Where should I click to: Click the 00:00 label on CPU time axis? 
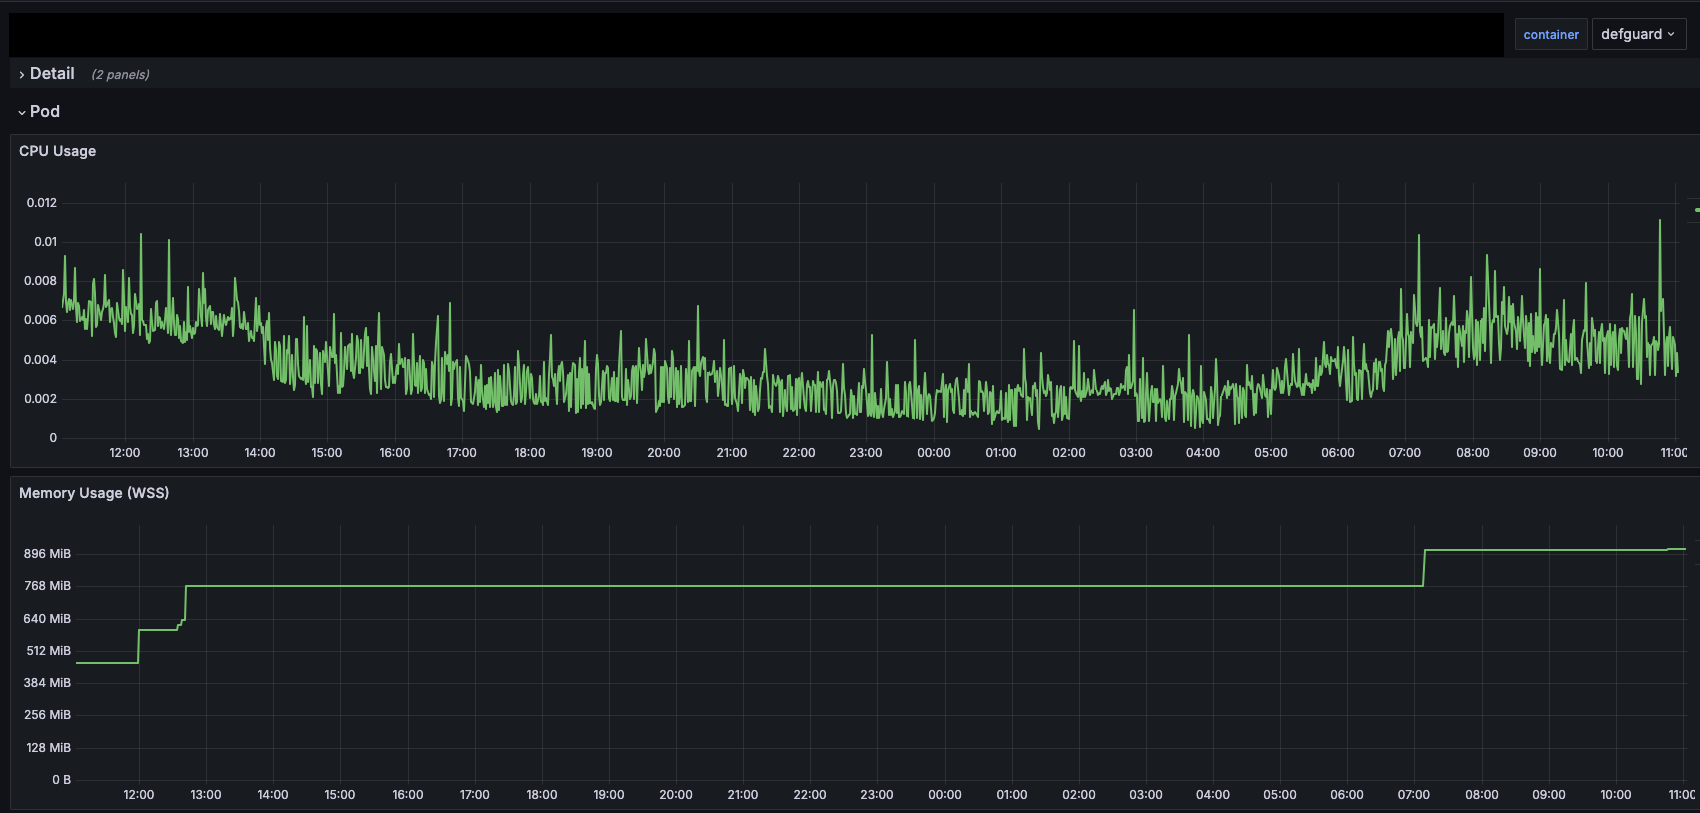click(x=933, y=453)
